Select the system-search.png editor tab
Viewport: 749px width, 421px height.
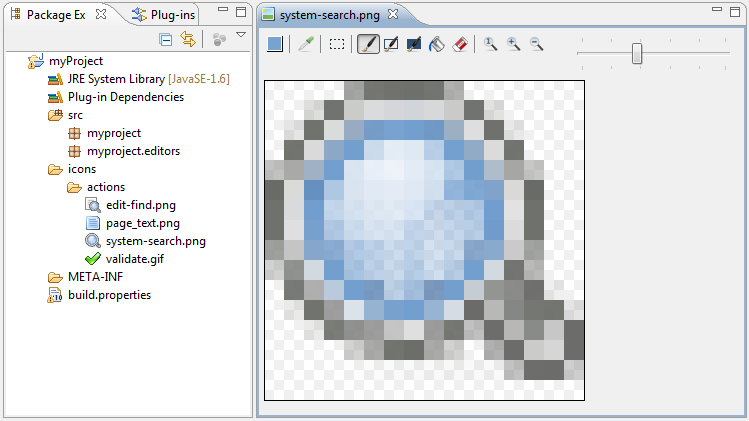[x=330, y=14]
